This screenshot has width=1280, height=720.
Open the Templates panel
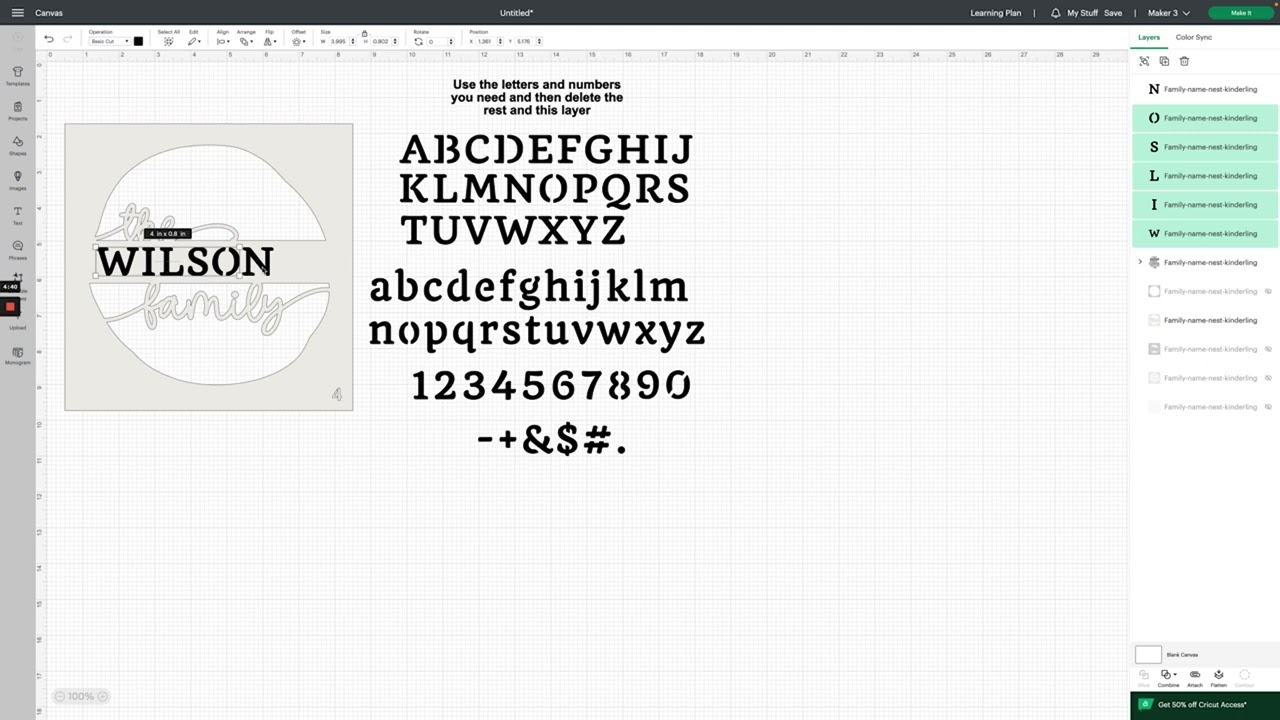(17, 75)
